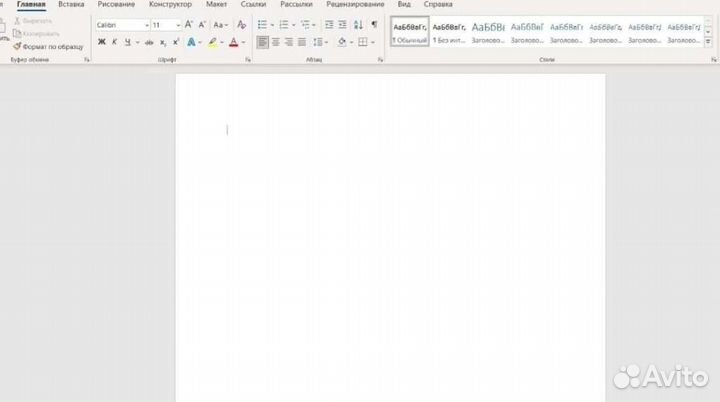This screenshot has width=720, height=402.
Task: Open the Шрифт dialog launcher
Action: click(x=248, y=60)
